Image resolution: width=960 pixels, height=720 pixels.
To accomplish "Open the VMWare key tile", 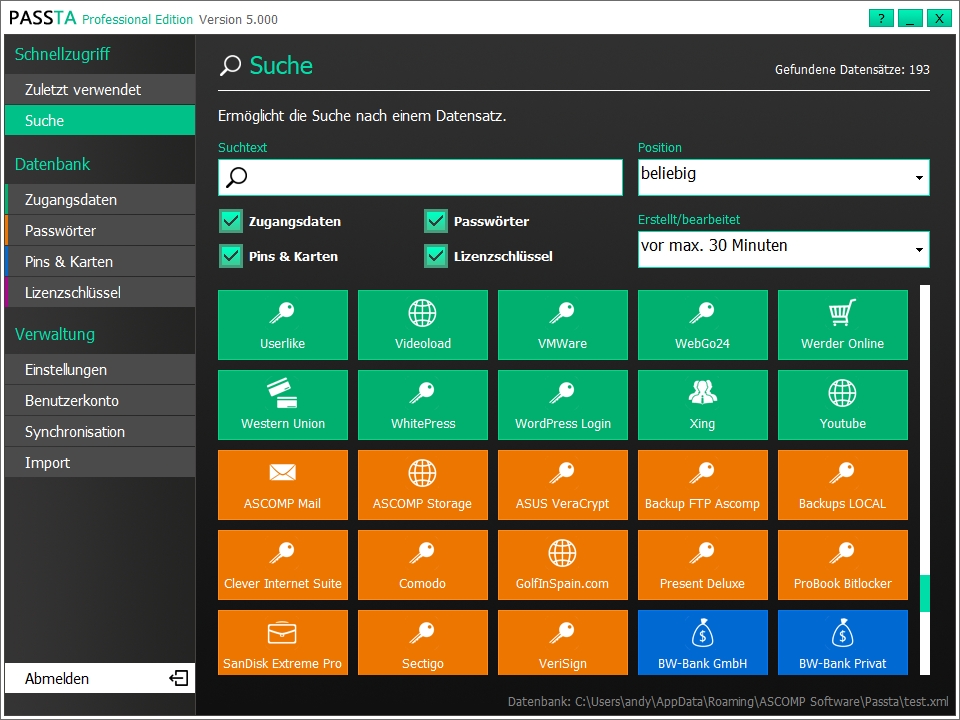I will click(563, 324).
